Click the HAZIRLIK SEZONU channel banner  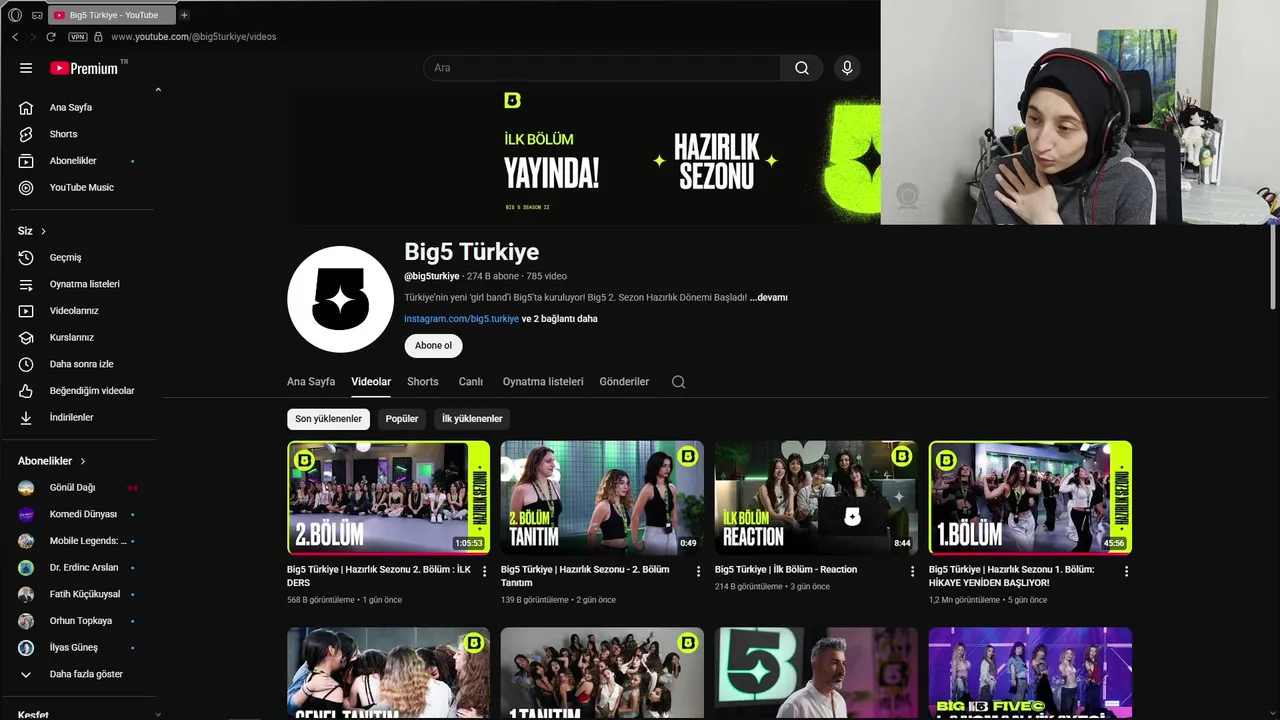coord(584,158)
